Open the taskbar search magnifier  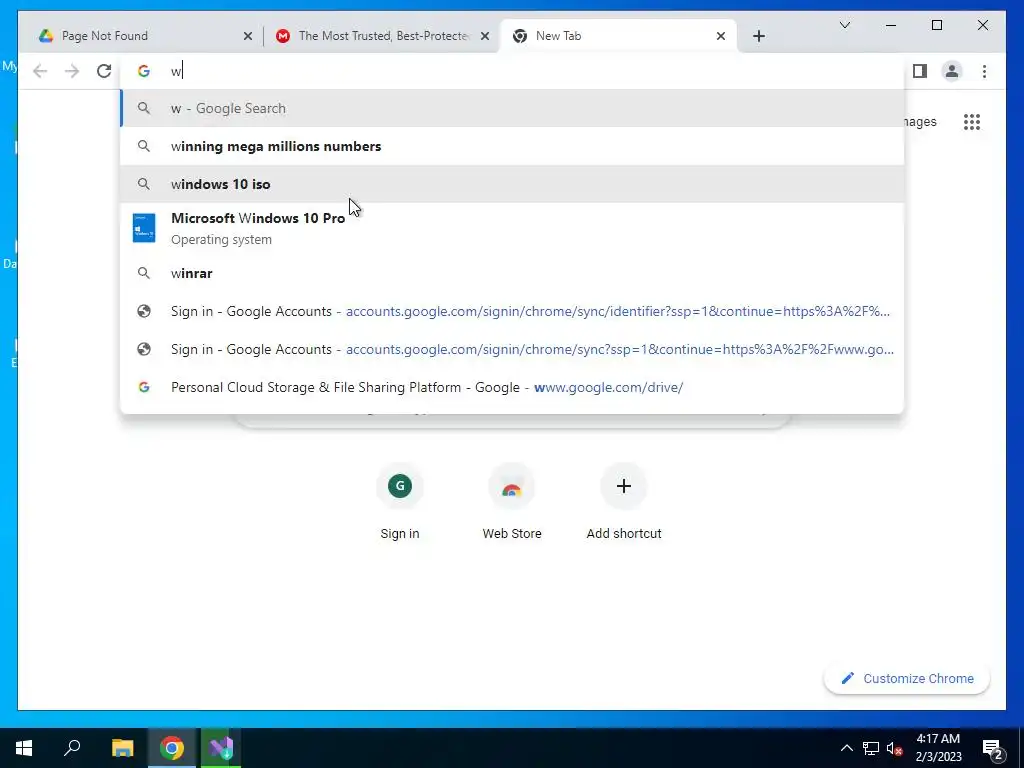(72, 748)
